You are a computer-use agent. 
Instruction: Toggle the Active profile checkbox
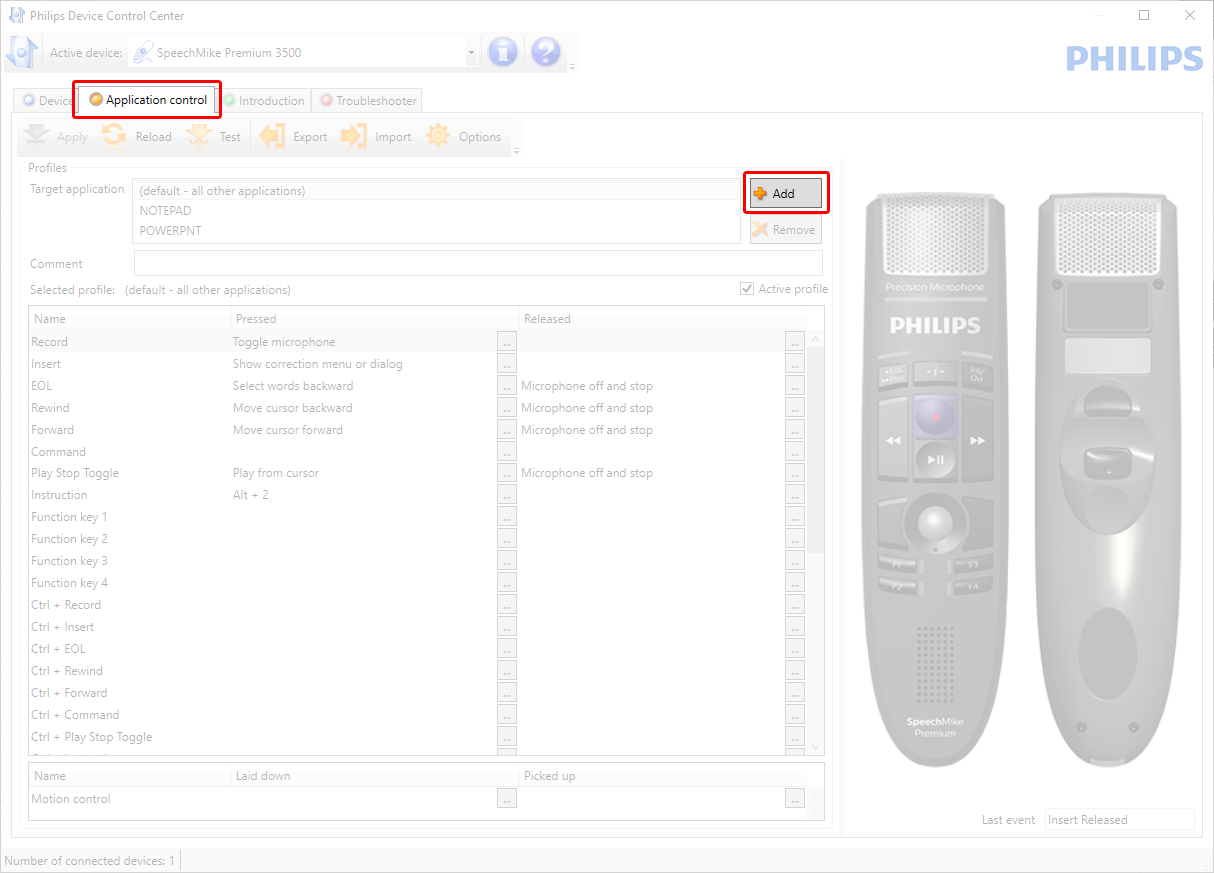pyautogui.click(x=746, y=289)
